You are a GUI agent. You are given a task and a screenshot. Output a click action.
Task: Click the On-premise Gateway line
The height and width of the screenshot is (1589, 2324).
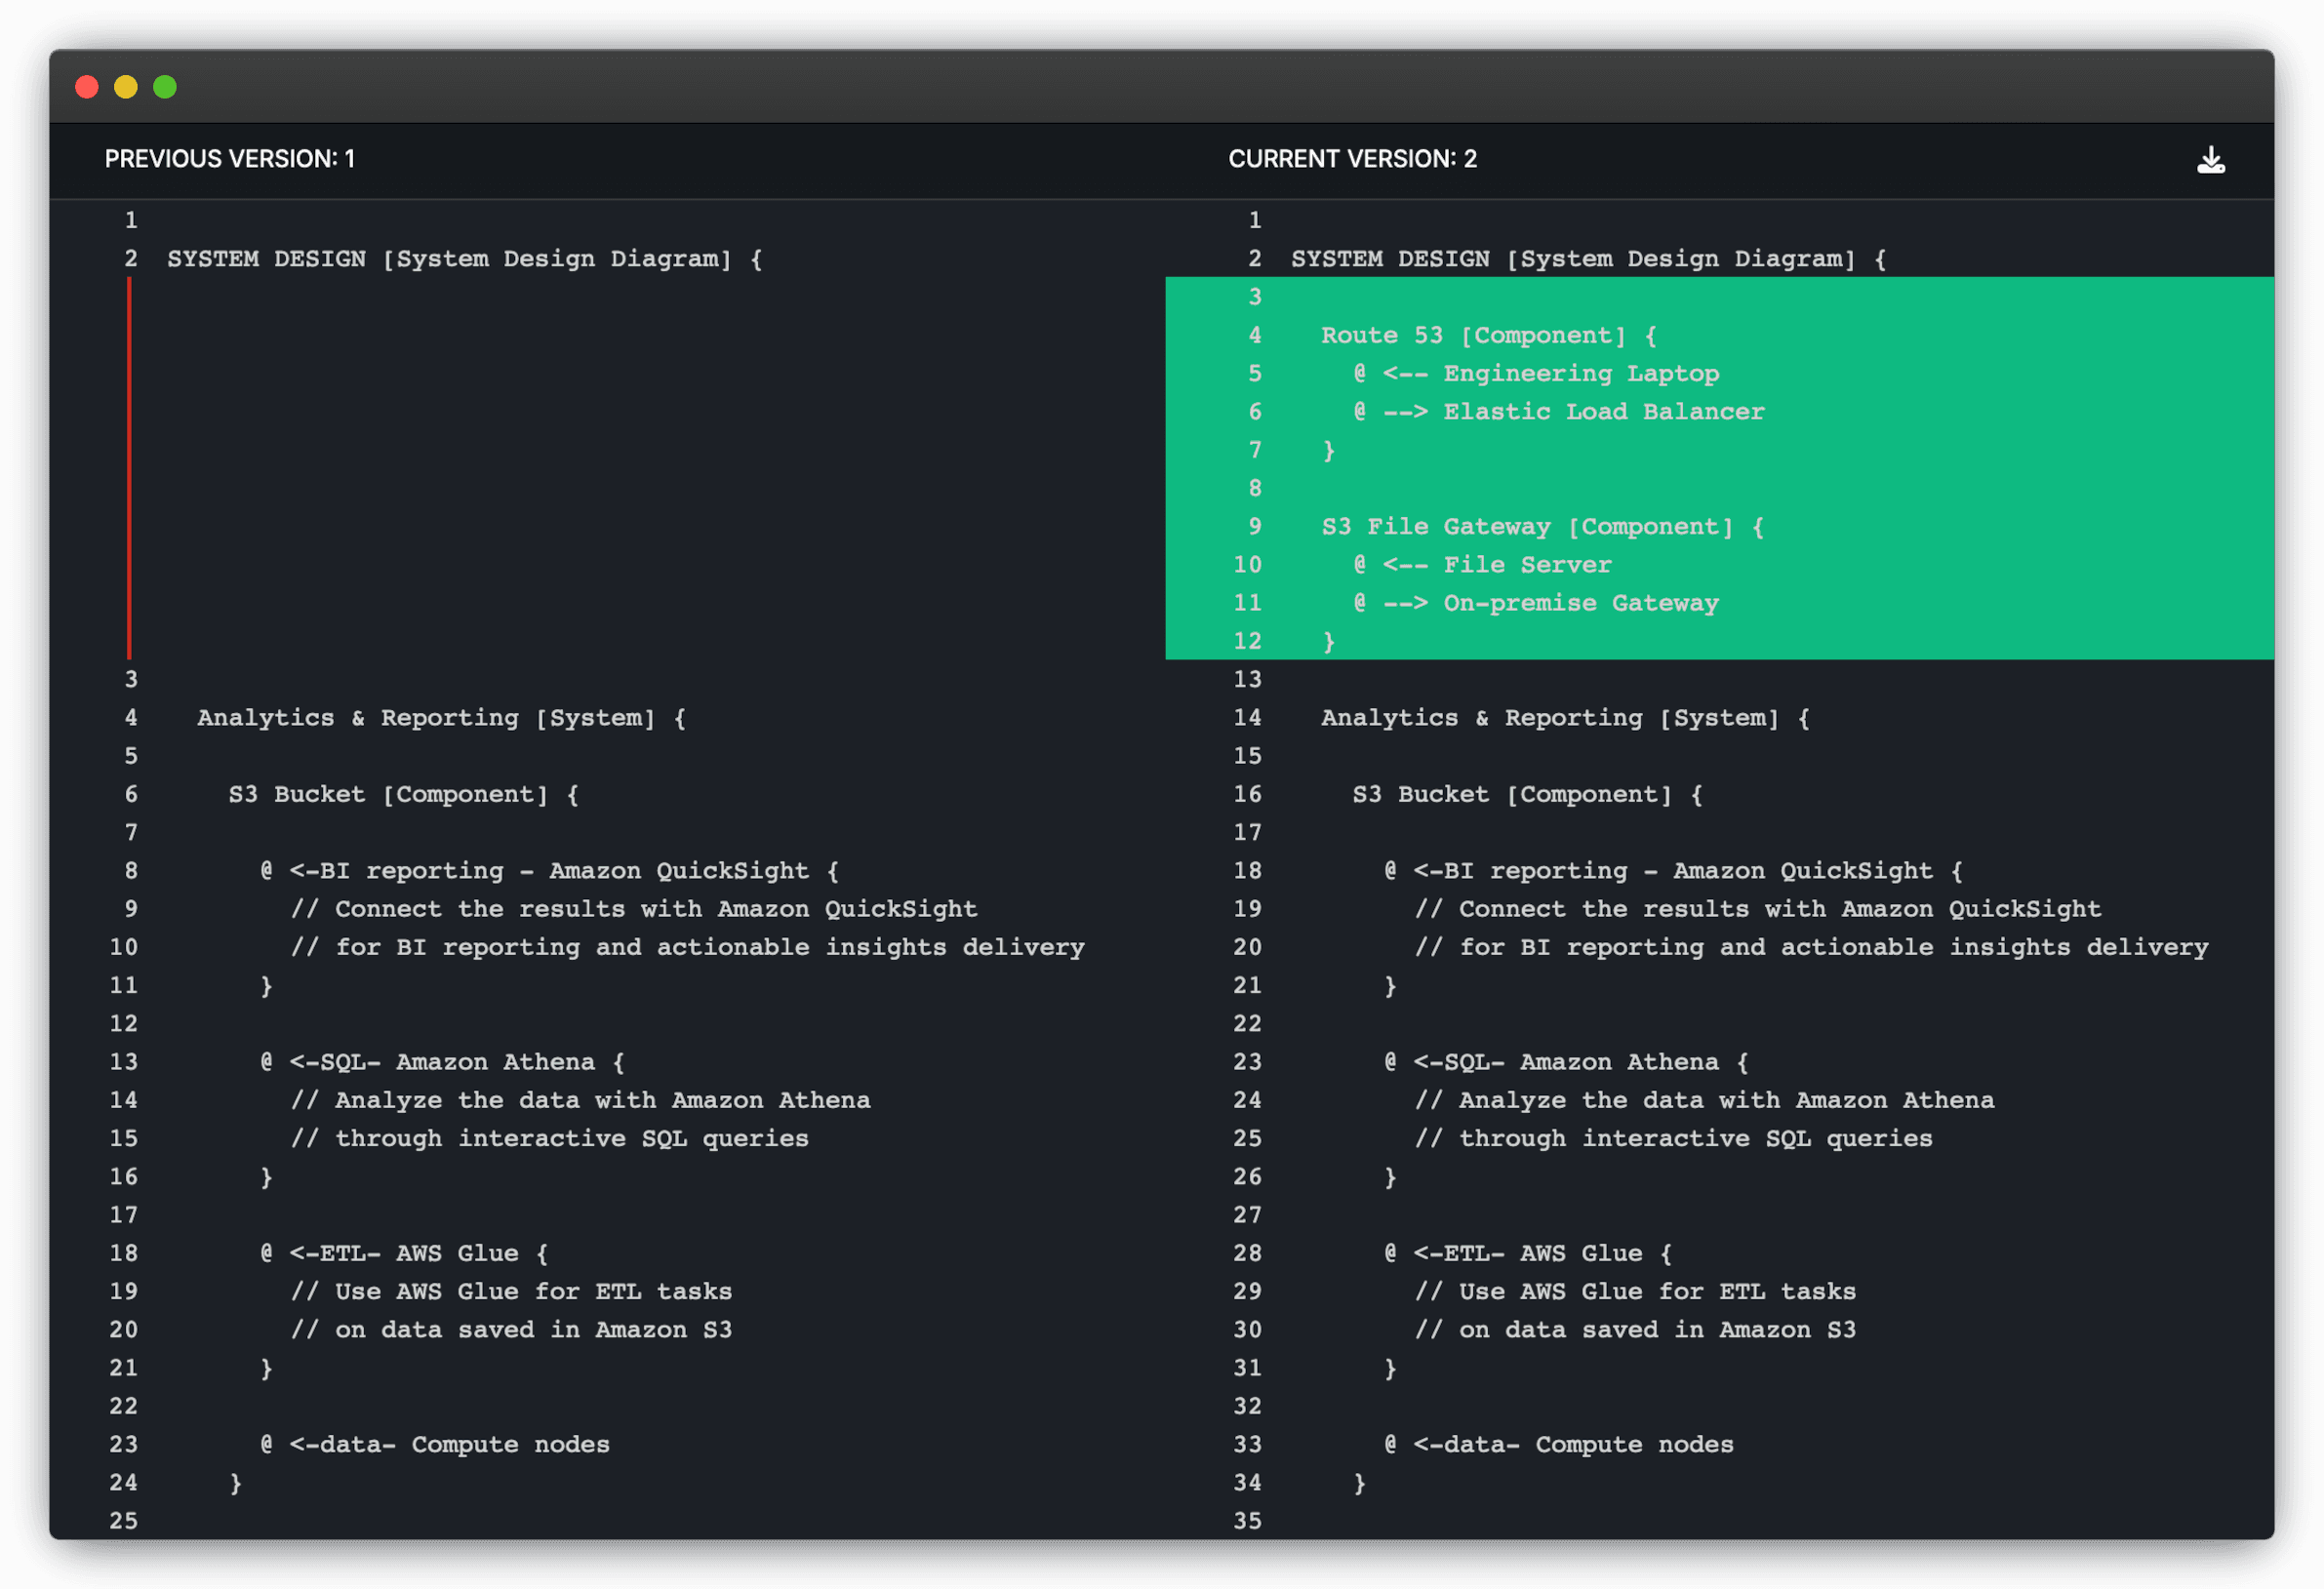(1537, 602)
